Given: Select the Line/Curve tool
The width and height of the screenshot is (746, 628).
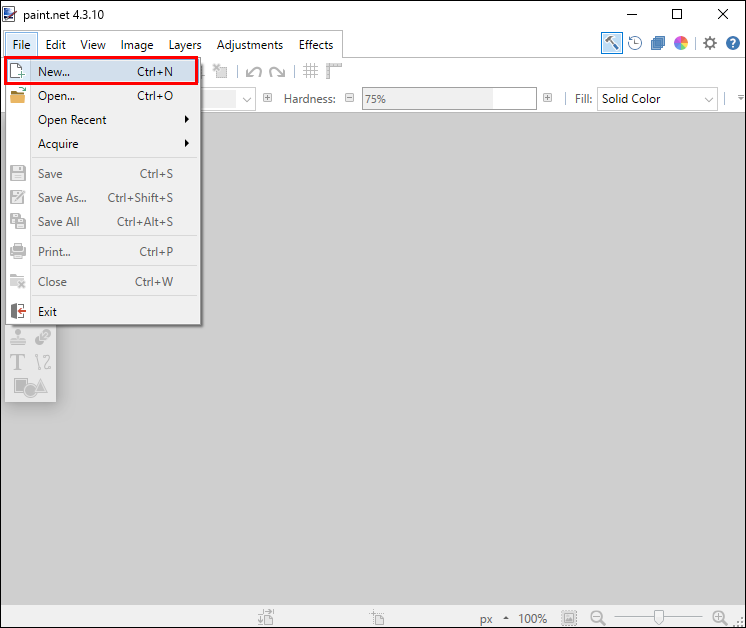Looking at the screenshot, I should 43,362.
